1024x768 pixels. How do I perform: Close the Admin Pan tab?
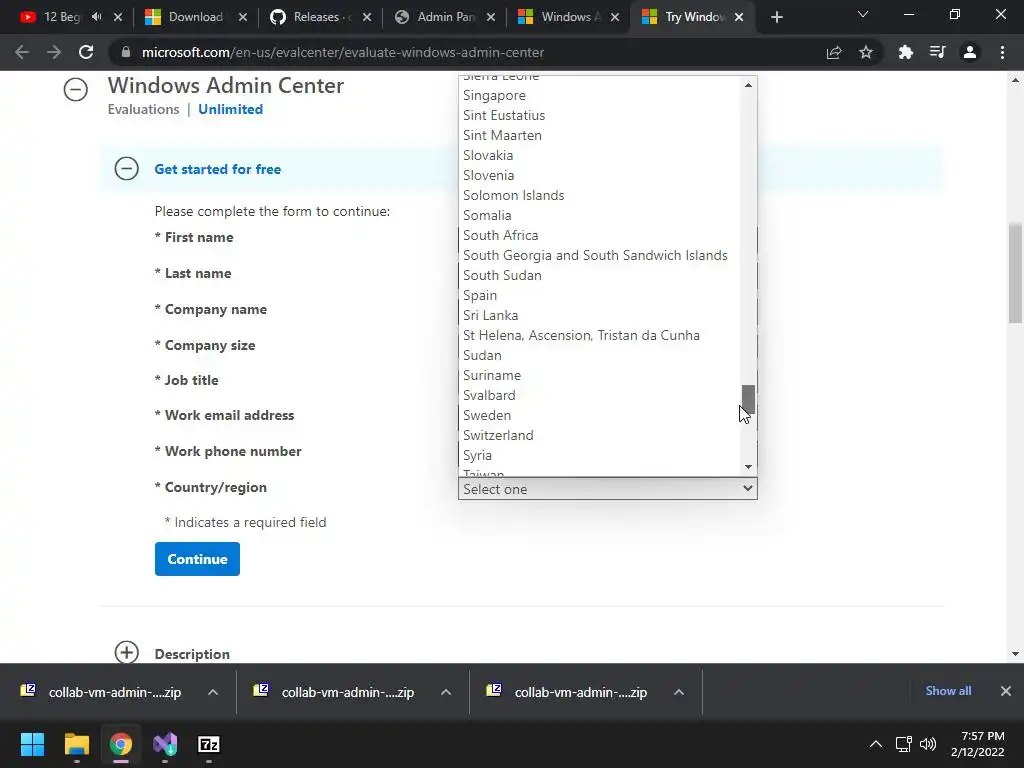[491, 17]
